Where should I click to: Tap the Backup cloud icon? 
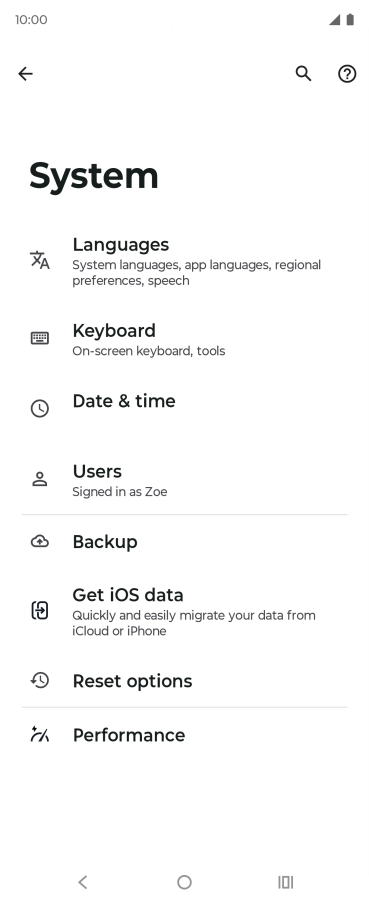click(40, 541)
